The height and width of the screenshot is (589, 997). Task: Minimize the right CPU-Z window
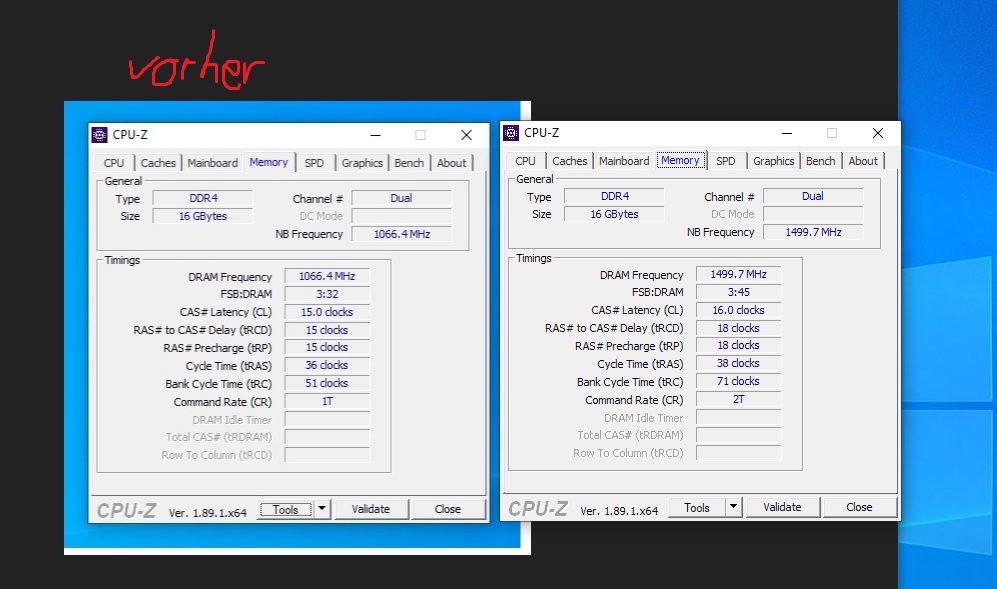[787, 133]
